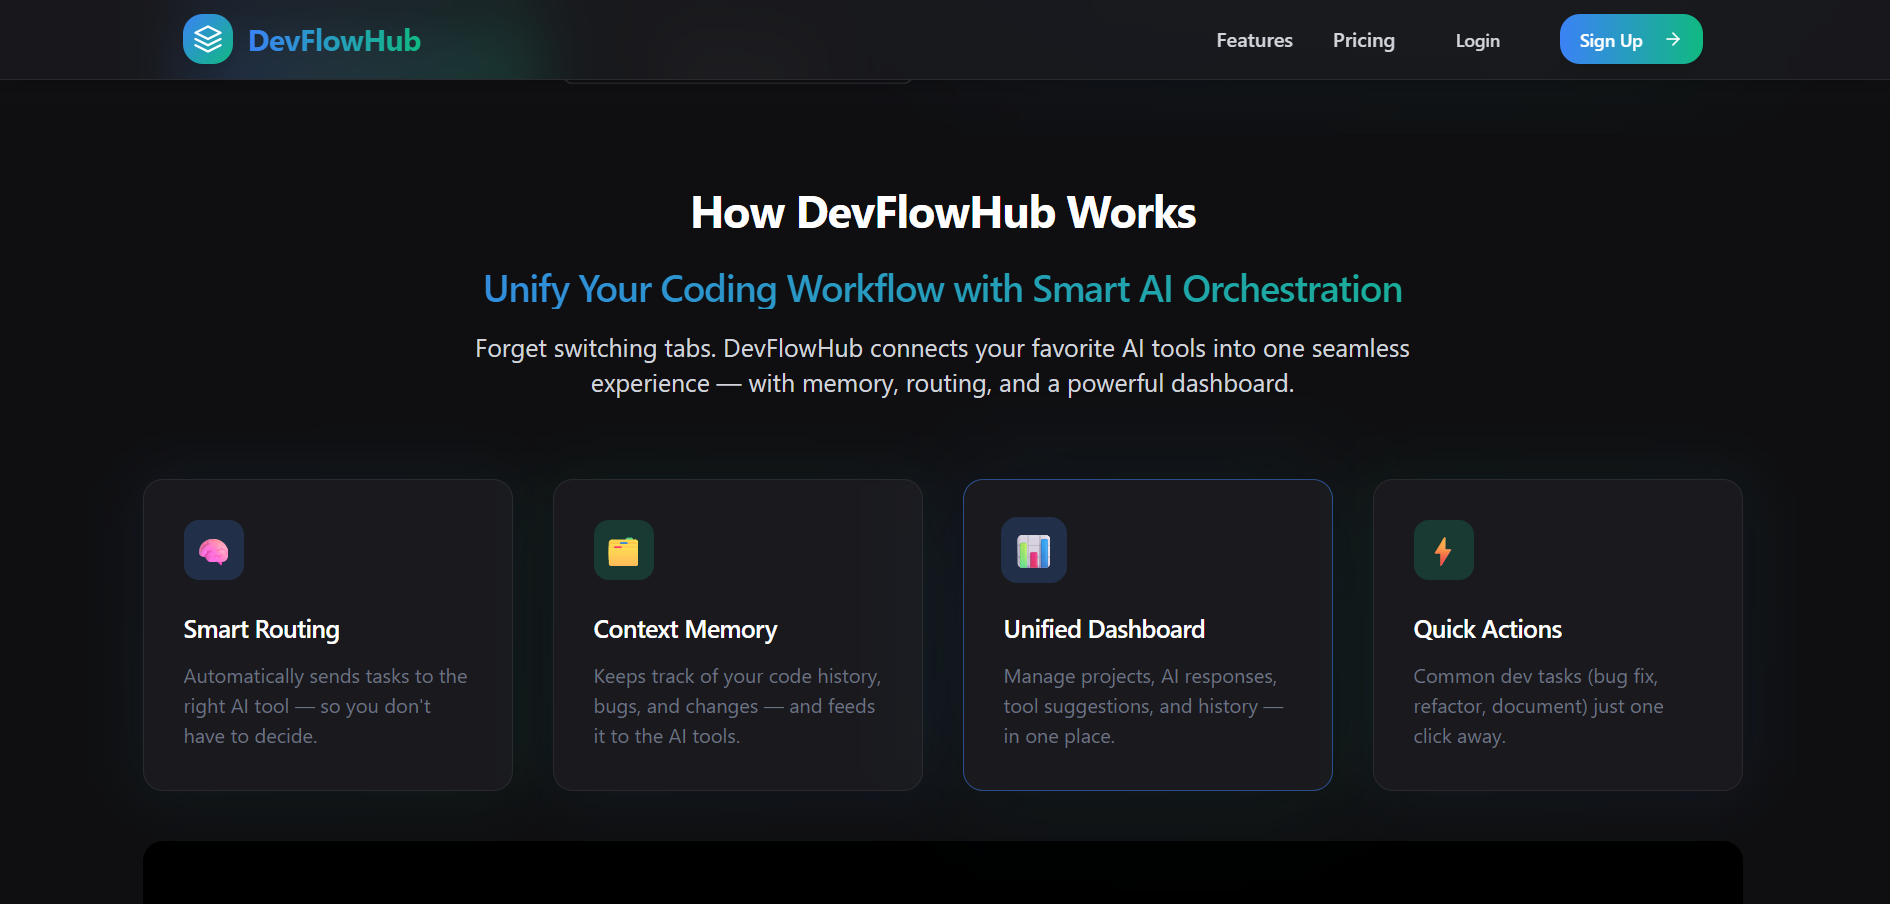Click the lightning bolt Quick Actions icon
Screen dimensions: 1890x904
pyautogui.click(x=1443, y=550)
